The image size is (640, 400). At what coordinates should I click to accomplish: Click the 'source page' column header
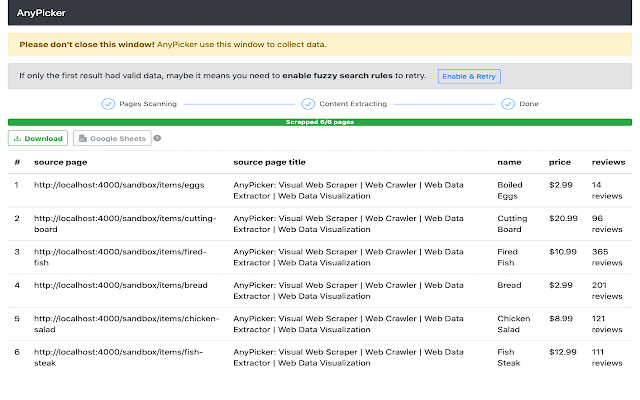pyautogui.click(x=60, y=161)
